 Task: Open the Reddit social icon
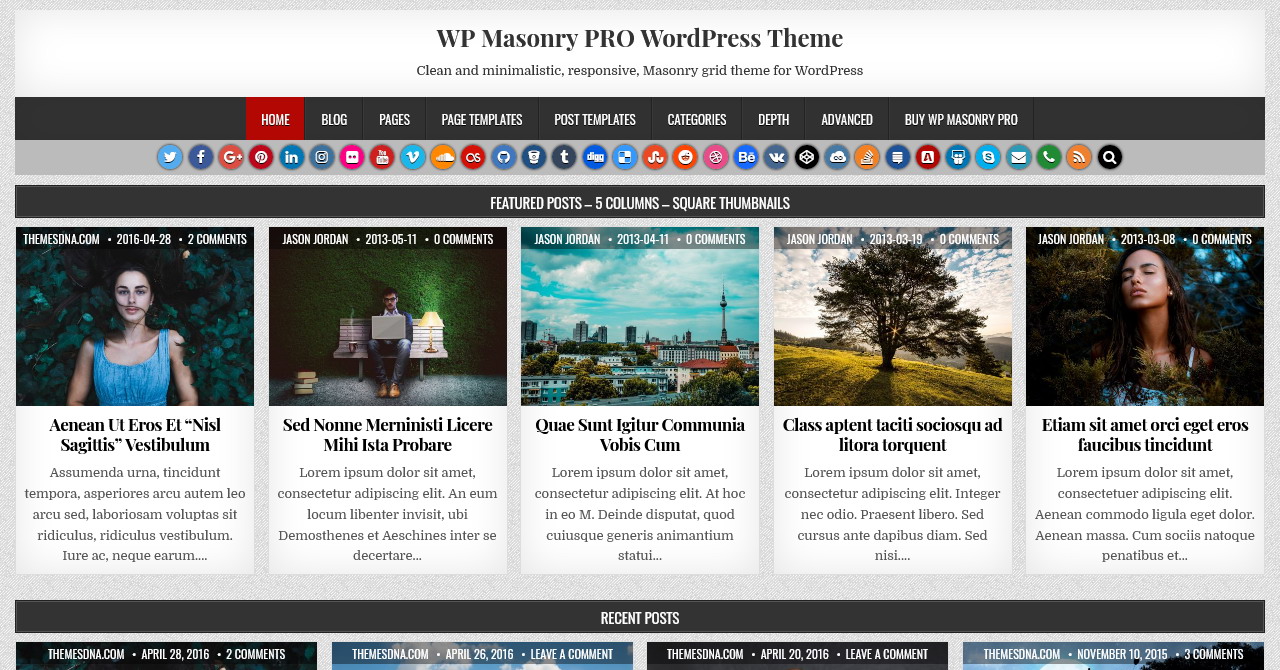click(685, 157)
